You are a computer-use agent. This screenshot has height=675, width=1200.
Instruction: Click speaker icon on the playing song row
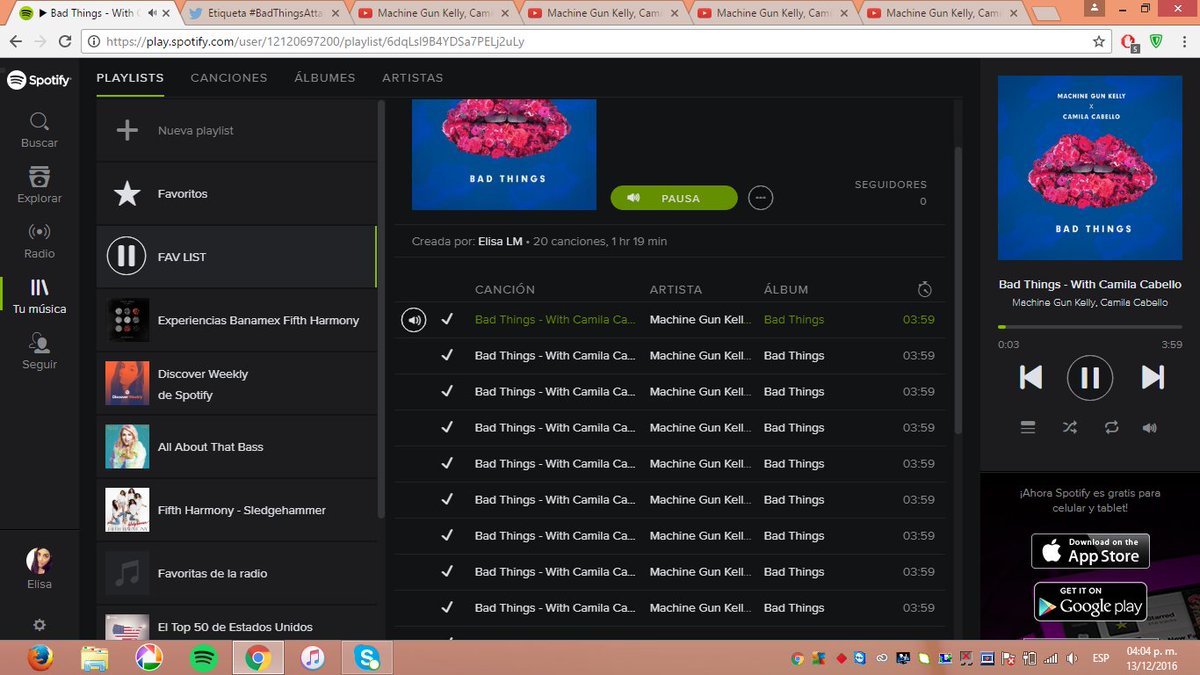click(414, 320)
